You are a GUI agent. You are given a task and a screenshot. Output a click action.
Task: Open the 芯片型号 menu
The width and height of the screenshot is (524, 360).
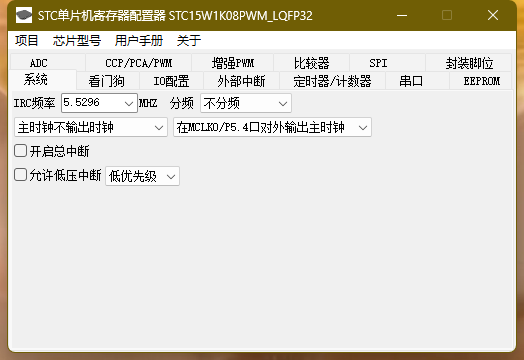point(77,41)
